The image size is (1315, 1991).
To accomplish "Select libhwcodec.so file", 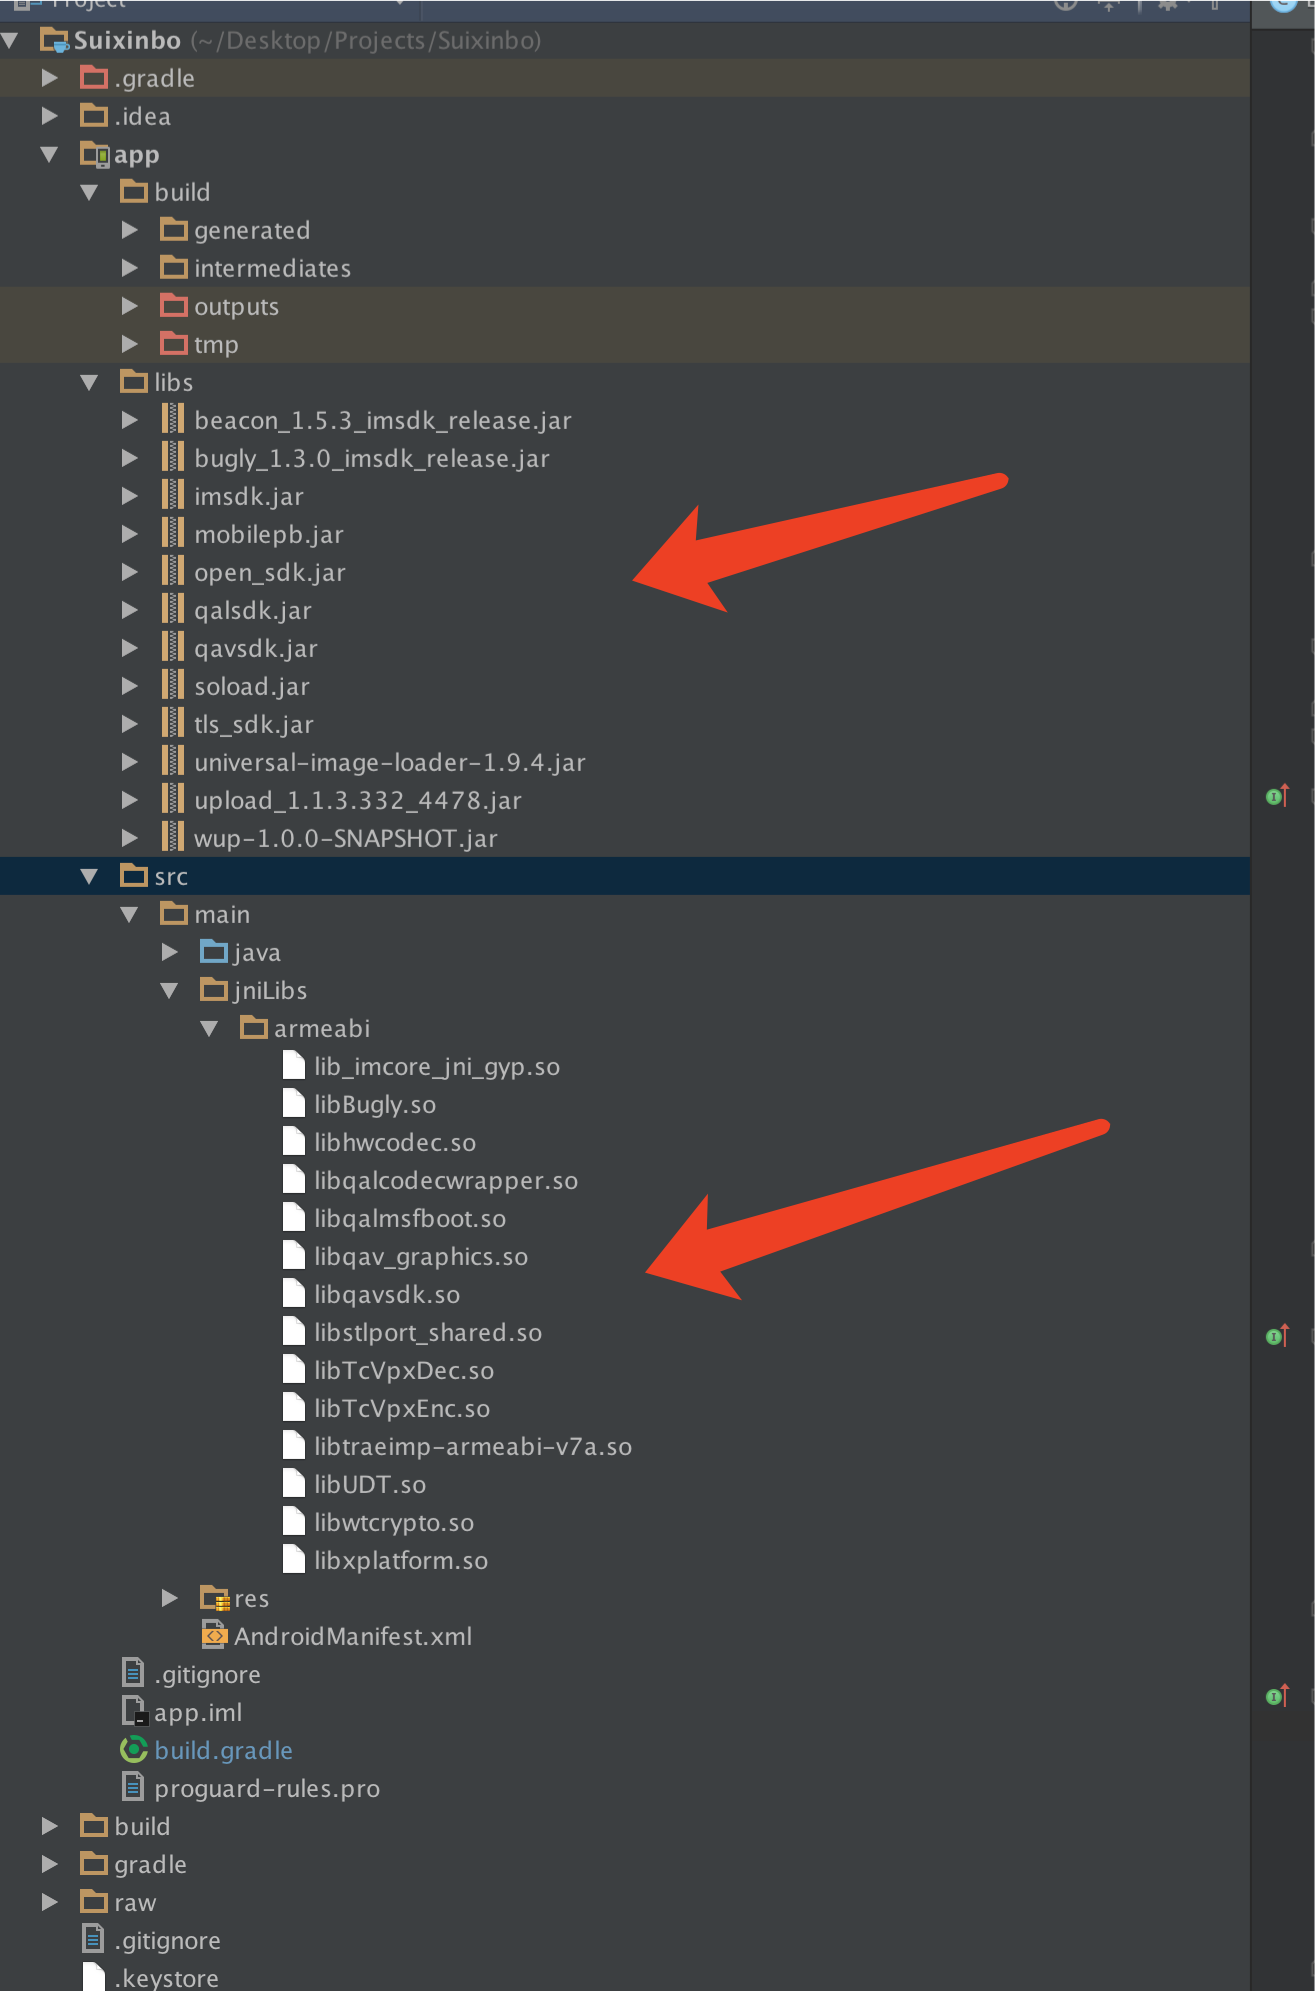I will coord(395,1143).
